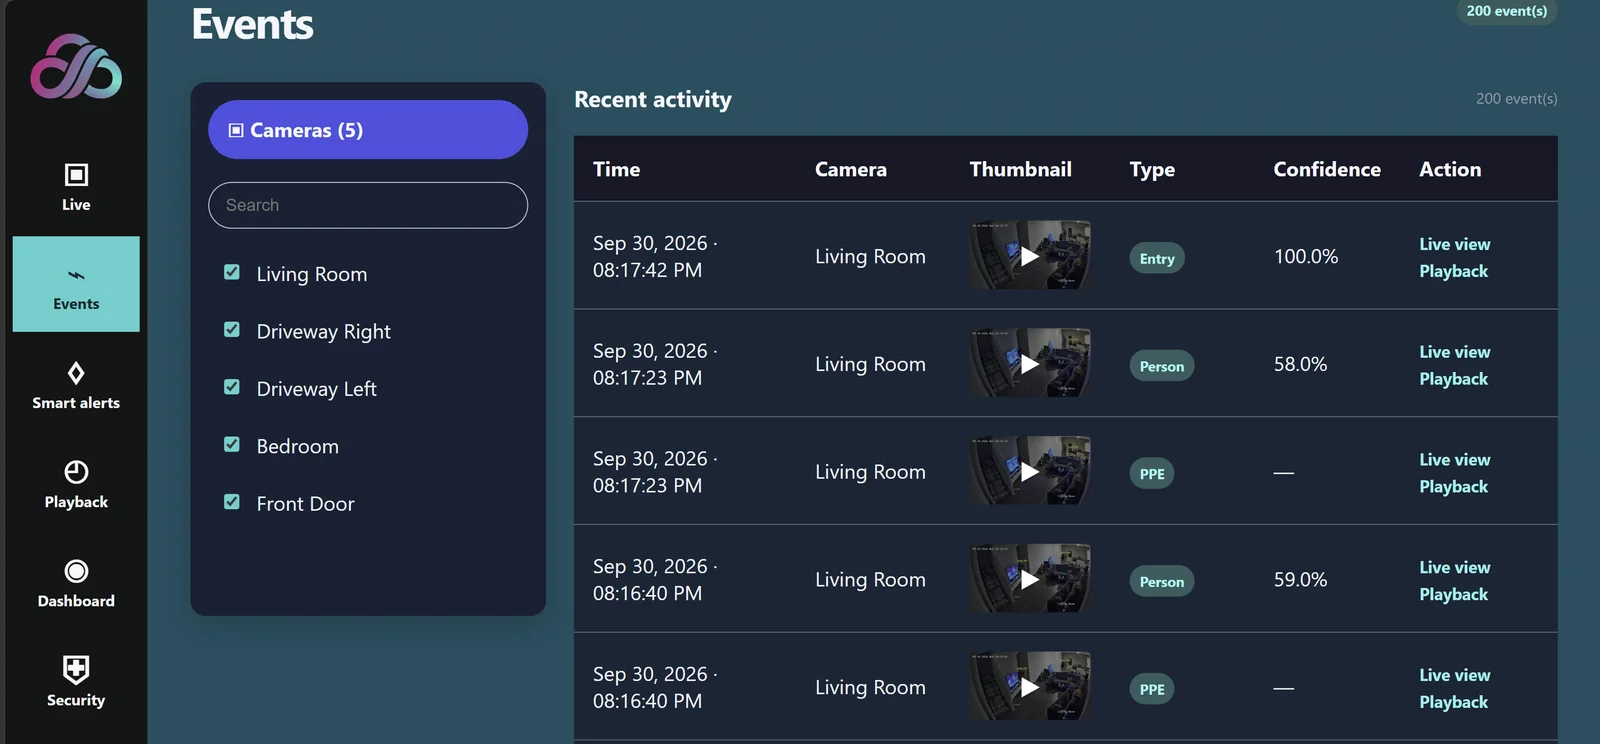Toggle the Driveway Left checkbox

(x=232, y=387)
